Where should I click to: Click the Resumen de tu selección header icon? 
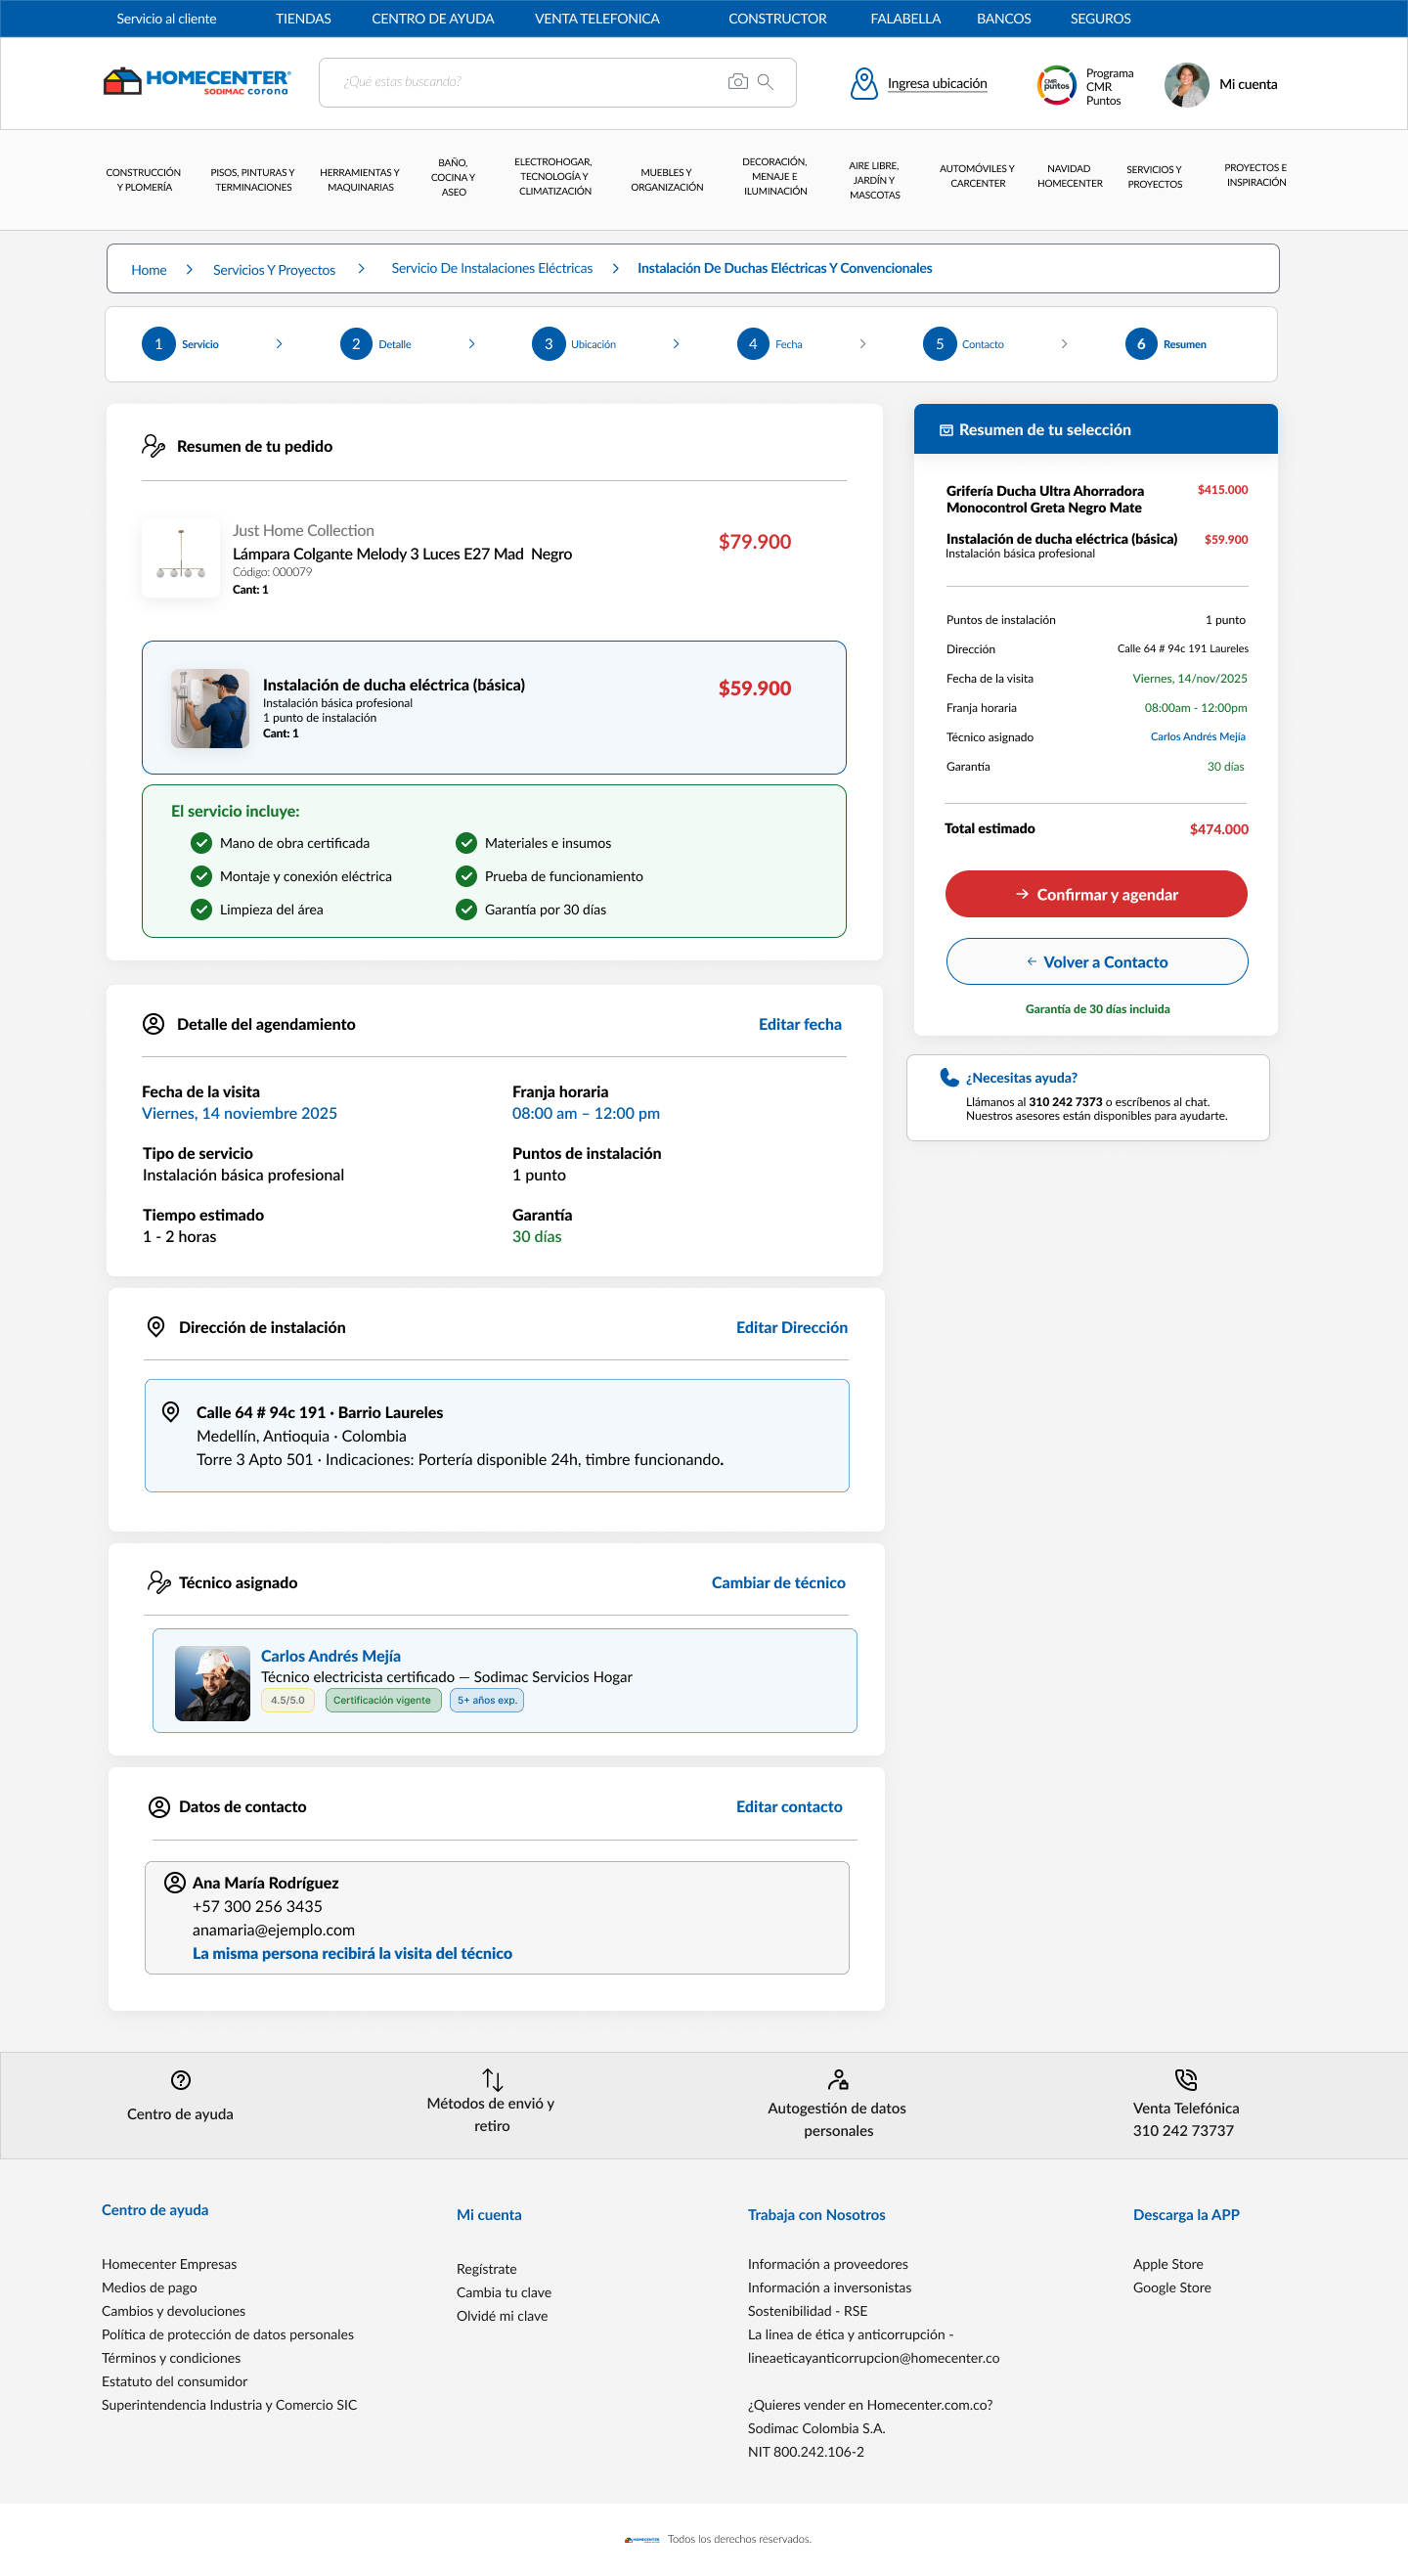(x=946, y=430)
